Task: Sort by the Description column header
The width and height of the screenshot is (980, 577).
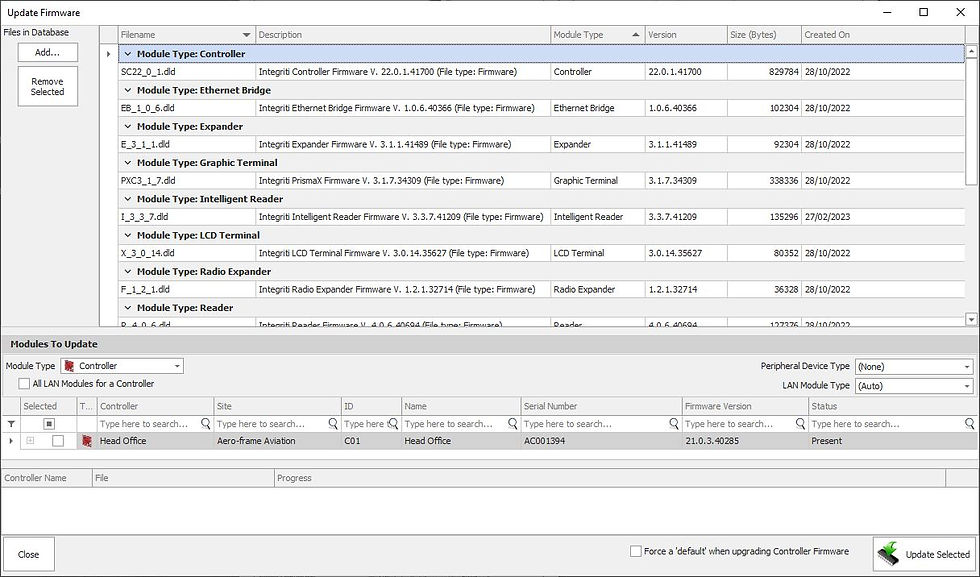Action: [402, 35]
